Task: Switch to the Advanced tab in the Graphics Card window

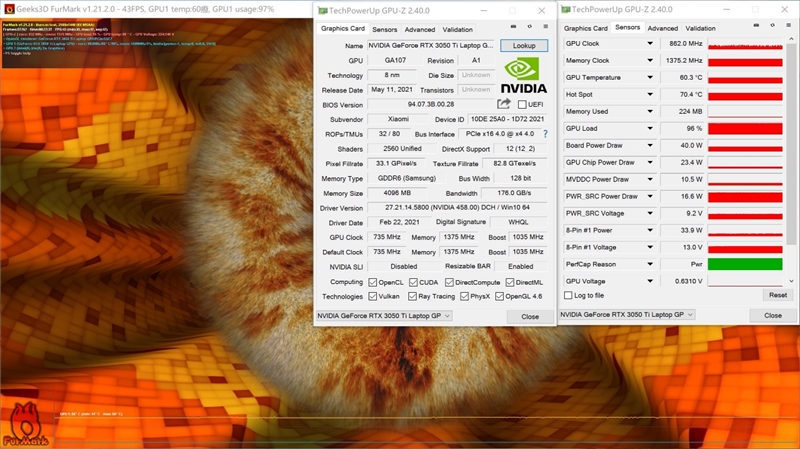Action: [x=419, y=30]
